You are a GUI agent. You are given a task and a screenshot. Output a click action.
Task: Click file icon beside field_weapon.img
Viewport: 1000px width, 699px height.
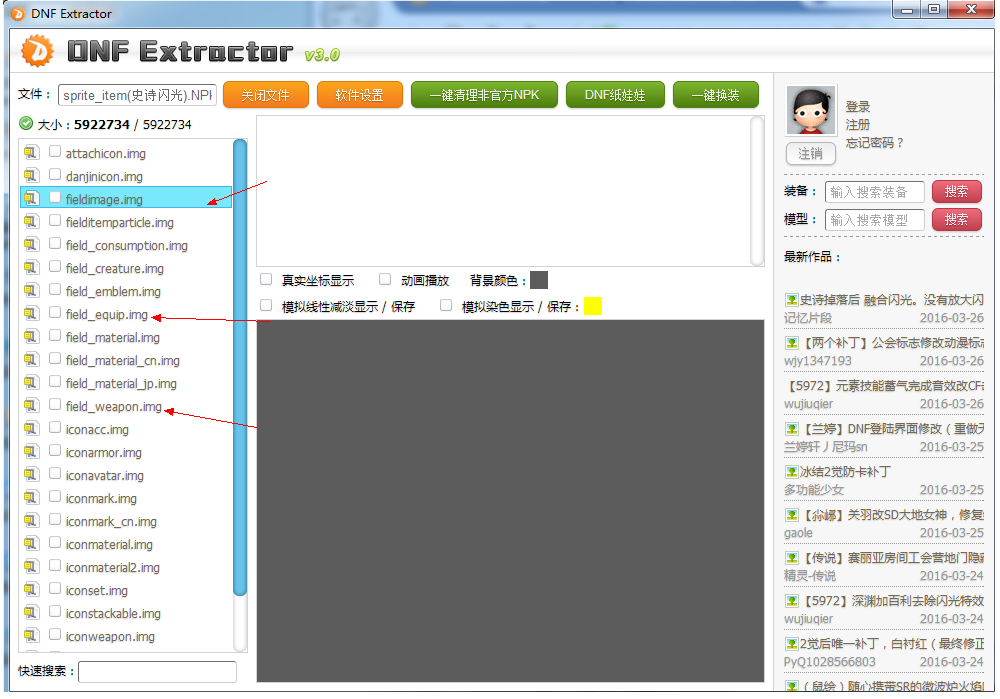click(x=31, y=406)
